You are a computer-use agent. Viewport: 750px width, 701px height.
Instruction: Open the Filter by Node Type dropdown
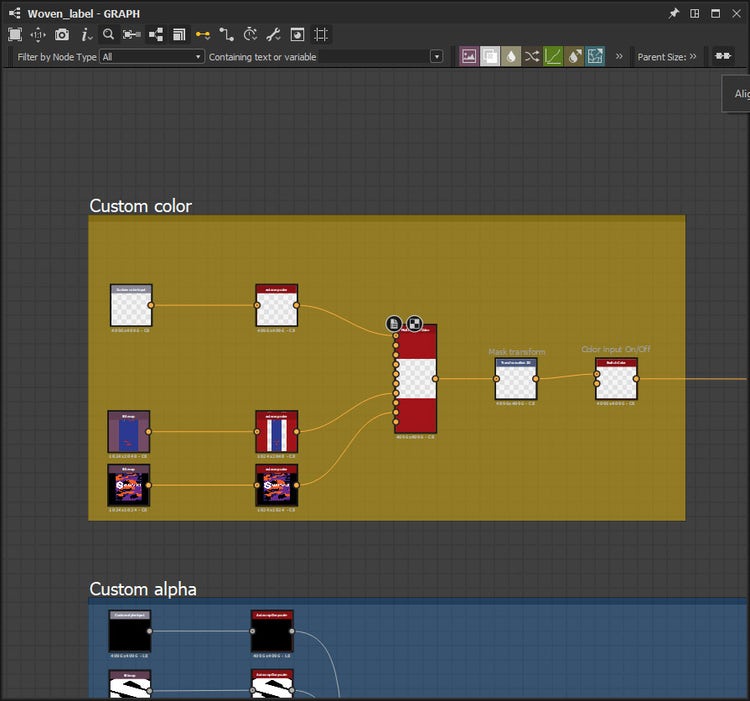(x=151, y=57)
